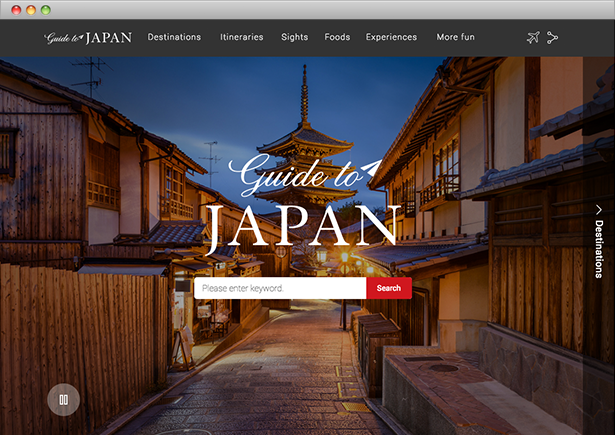Image resolution: width=615 pixels, height=435 pixels.
Task: Maximize the window with the green button
Action: coord(46,10)
